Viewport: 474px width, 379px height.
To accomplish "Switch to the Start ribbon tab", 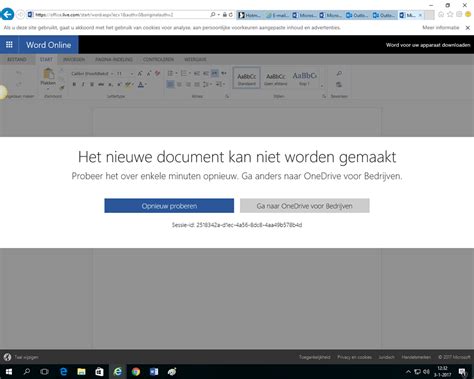I will tap(46, 59).
